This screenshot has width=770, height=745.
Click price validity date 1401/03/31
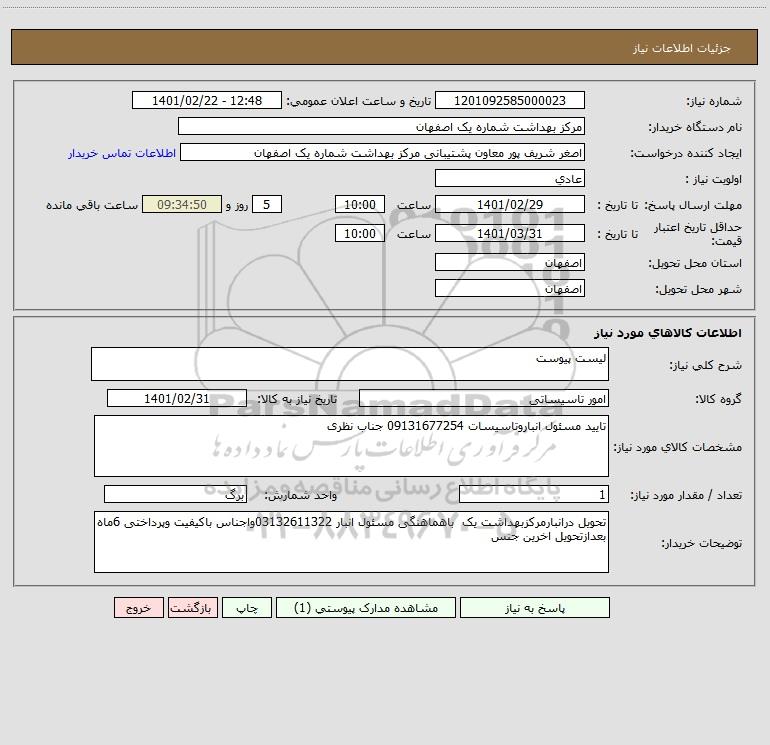click(x=510, y=233)
